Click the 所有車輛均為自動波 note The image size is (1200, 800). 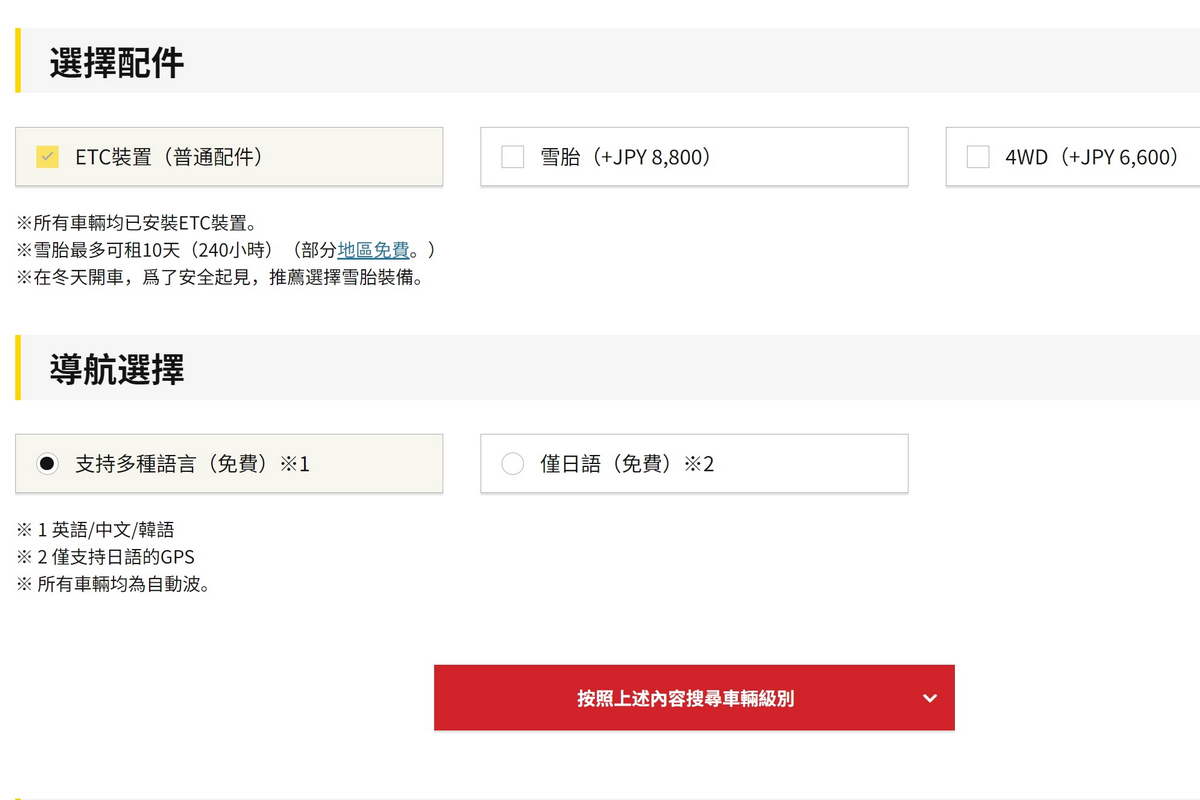click(x=114, y=584)
